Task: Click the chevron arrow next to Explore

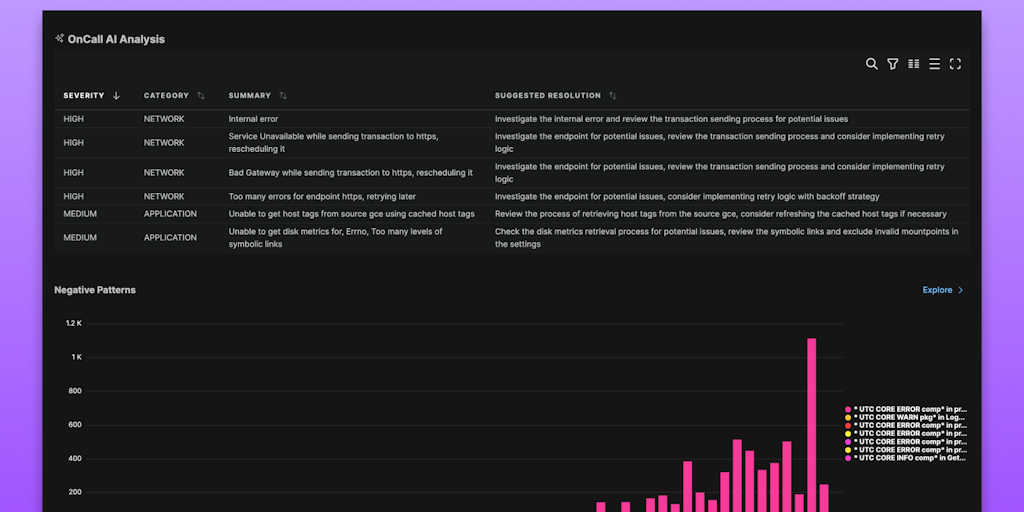Action: tap(961, 290)
